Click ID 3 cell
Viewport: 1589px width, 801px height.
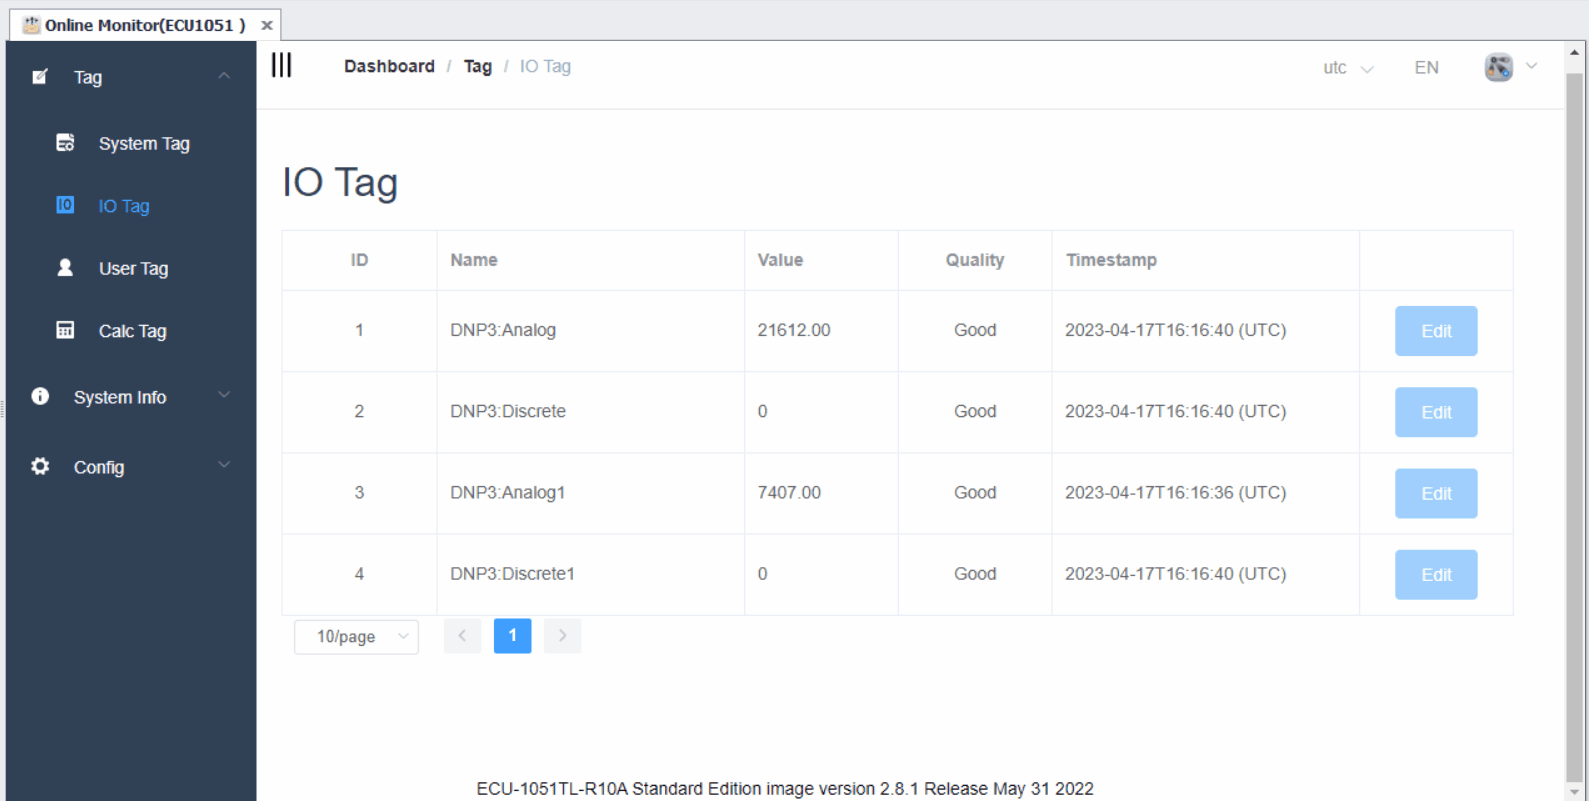pyautogui.click(x=359, y=492)
